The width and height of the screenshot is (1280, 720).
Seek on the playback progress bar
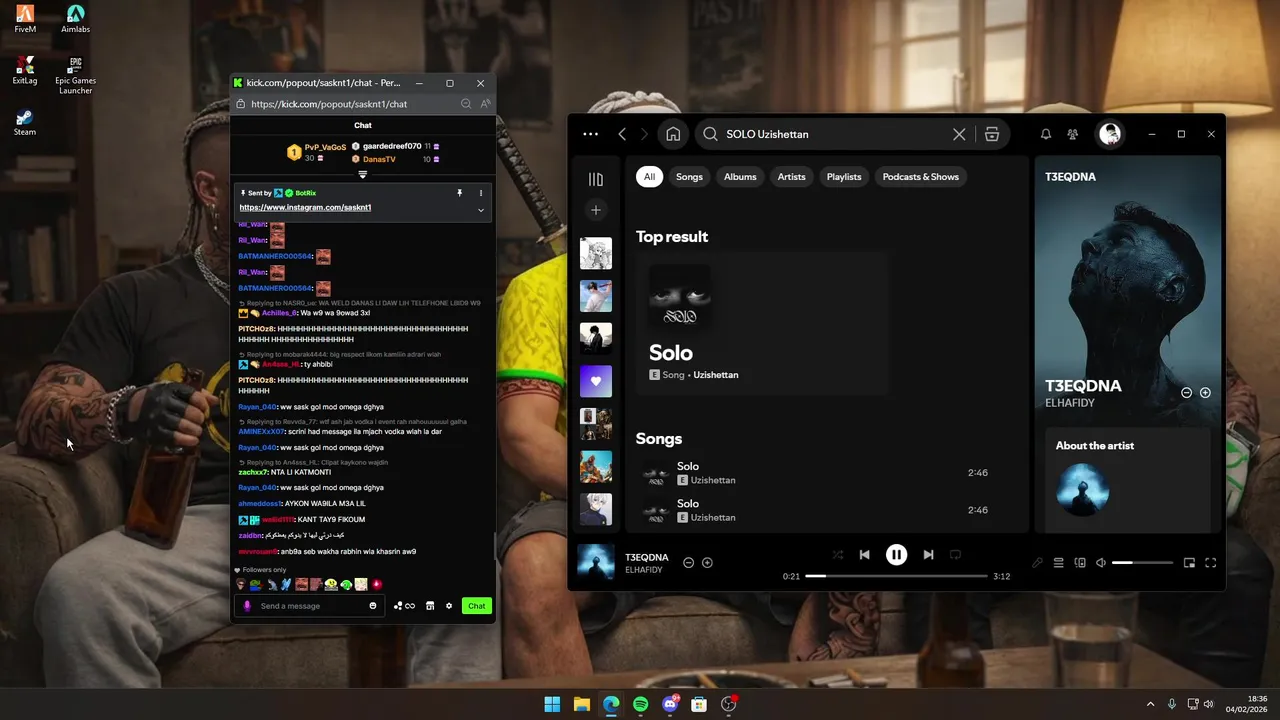(x=896, y=576)
